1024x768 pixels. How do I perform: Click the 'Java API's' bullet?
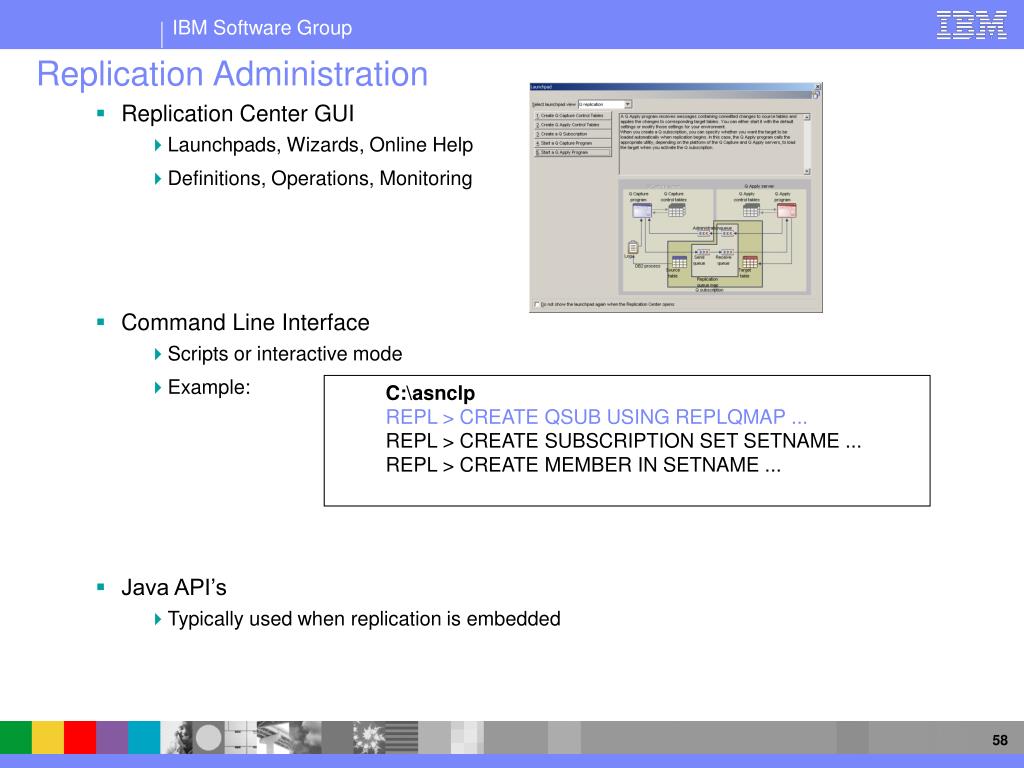pyautogui.click(x=174, y=588)
